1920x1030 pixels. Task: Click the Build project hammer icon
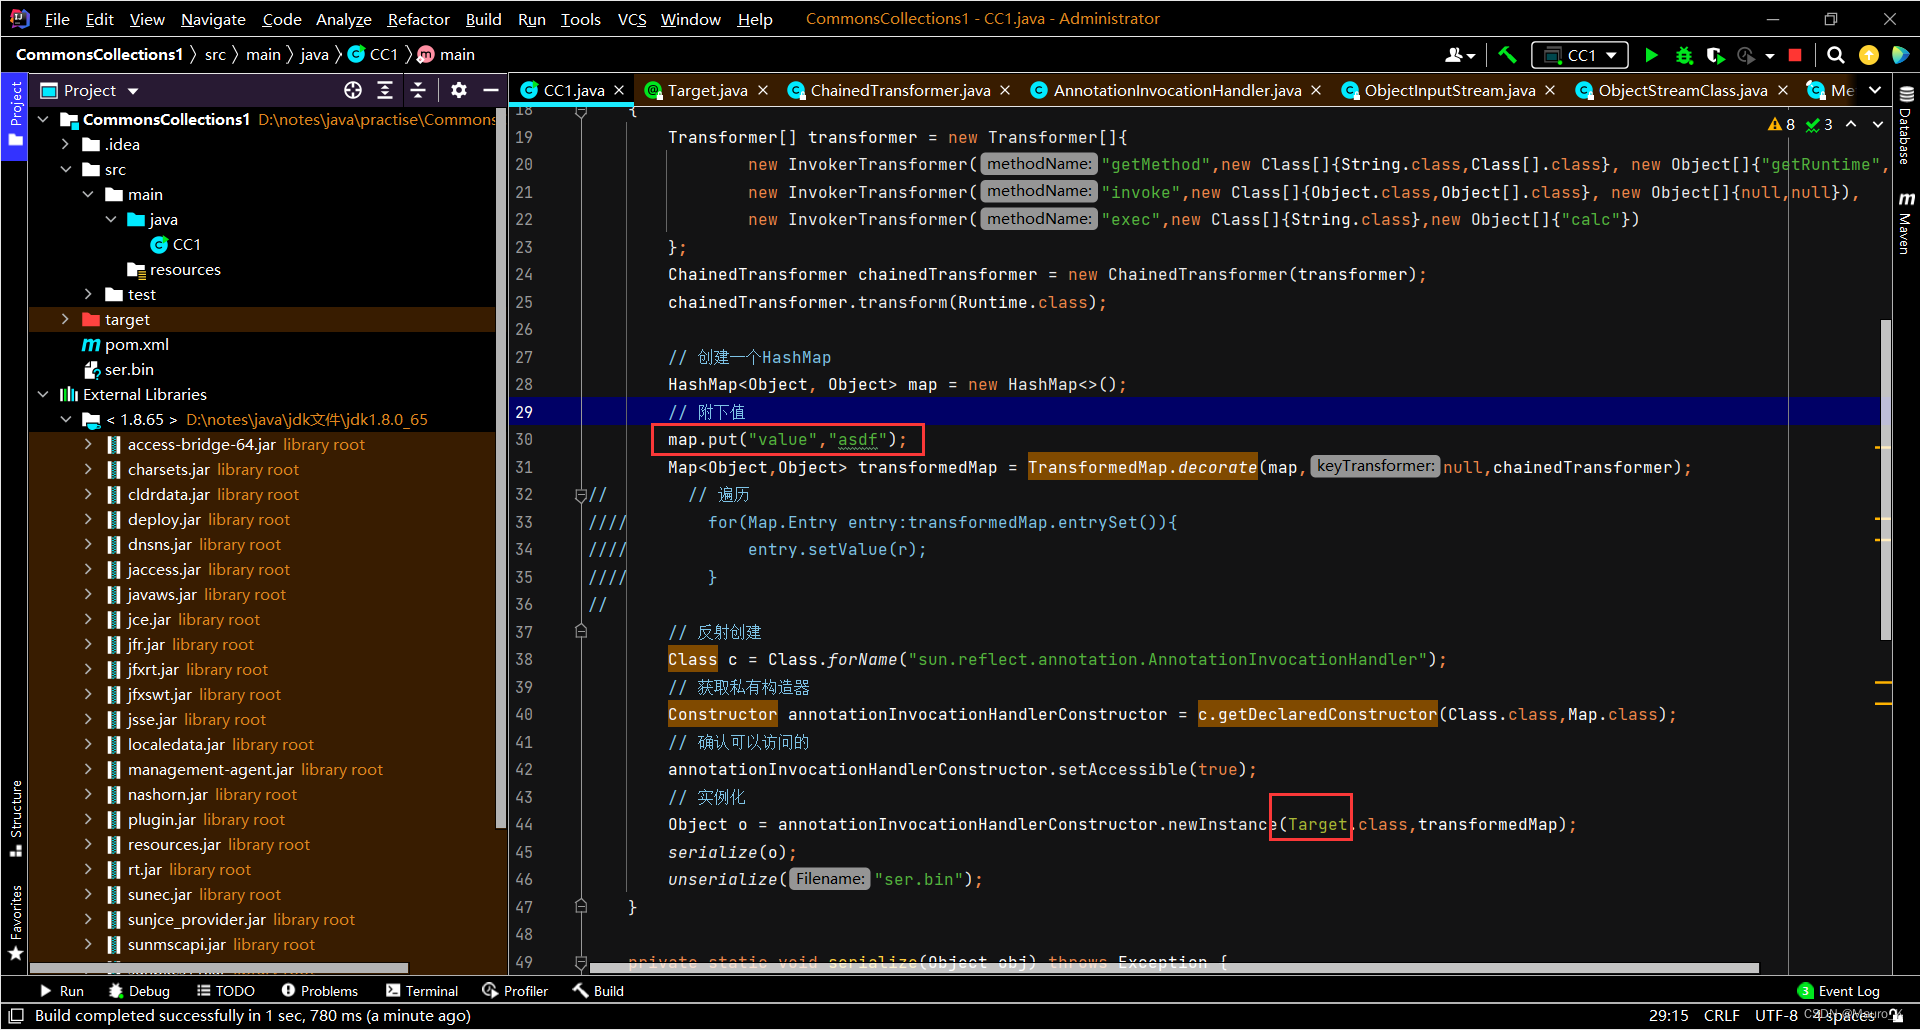[1508, 55]
